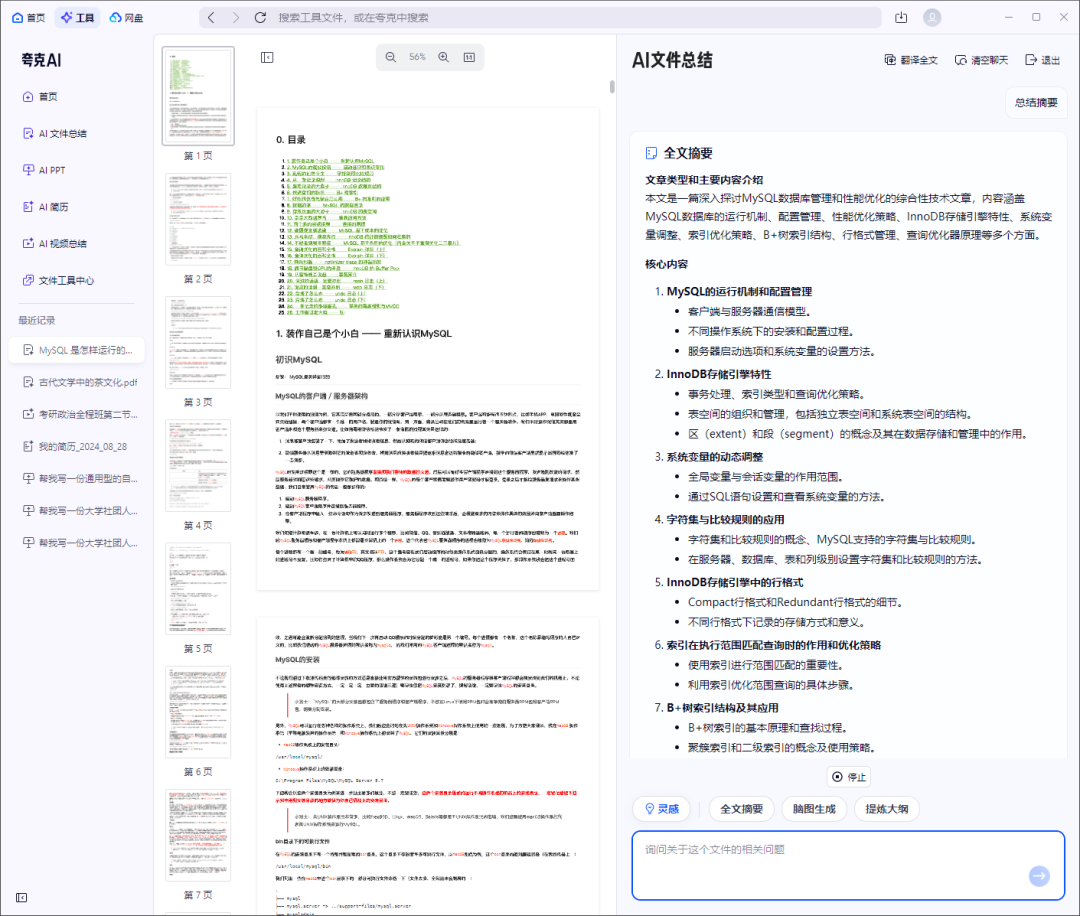Viewport: 1080px width, 916px height.
Task: Toggle the thumbnail panel icon
Action: [267, 58]
